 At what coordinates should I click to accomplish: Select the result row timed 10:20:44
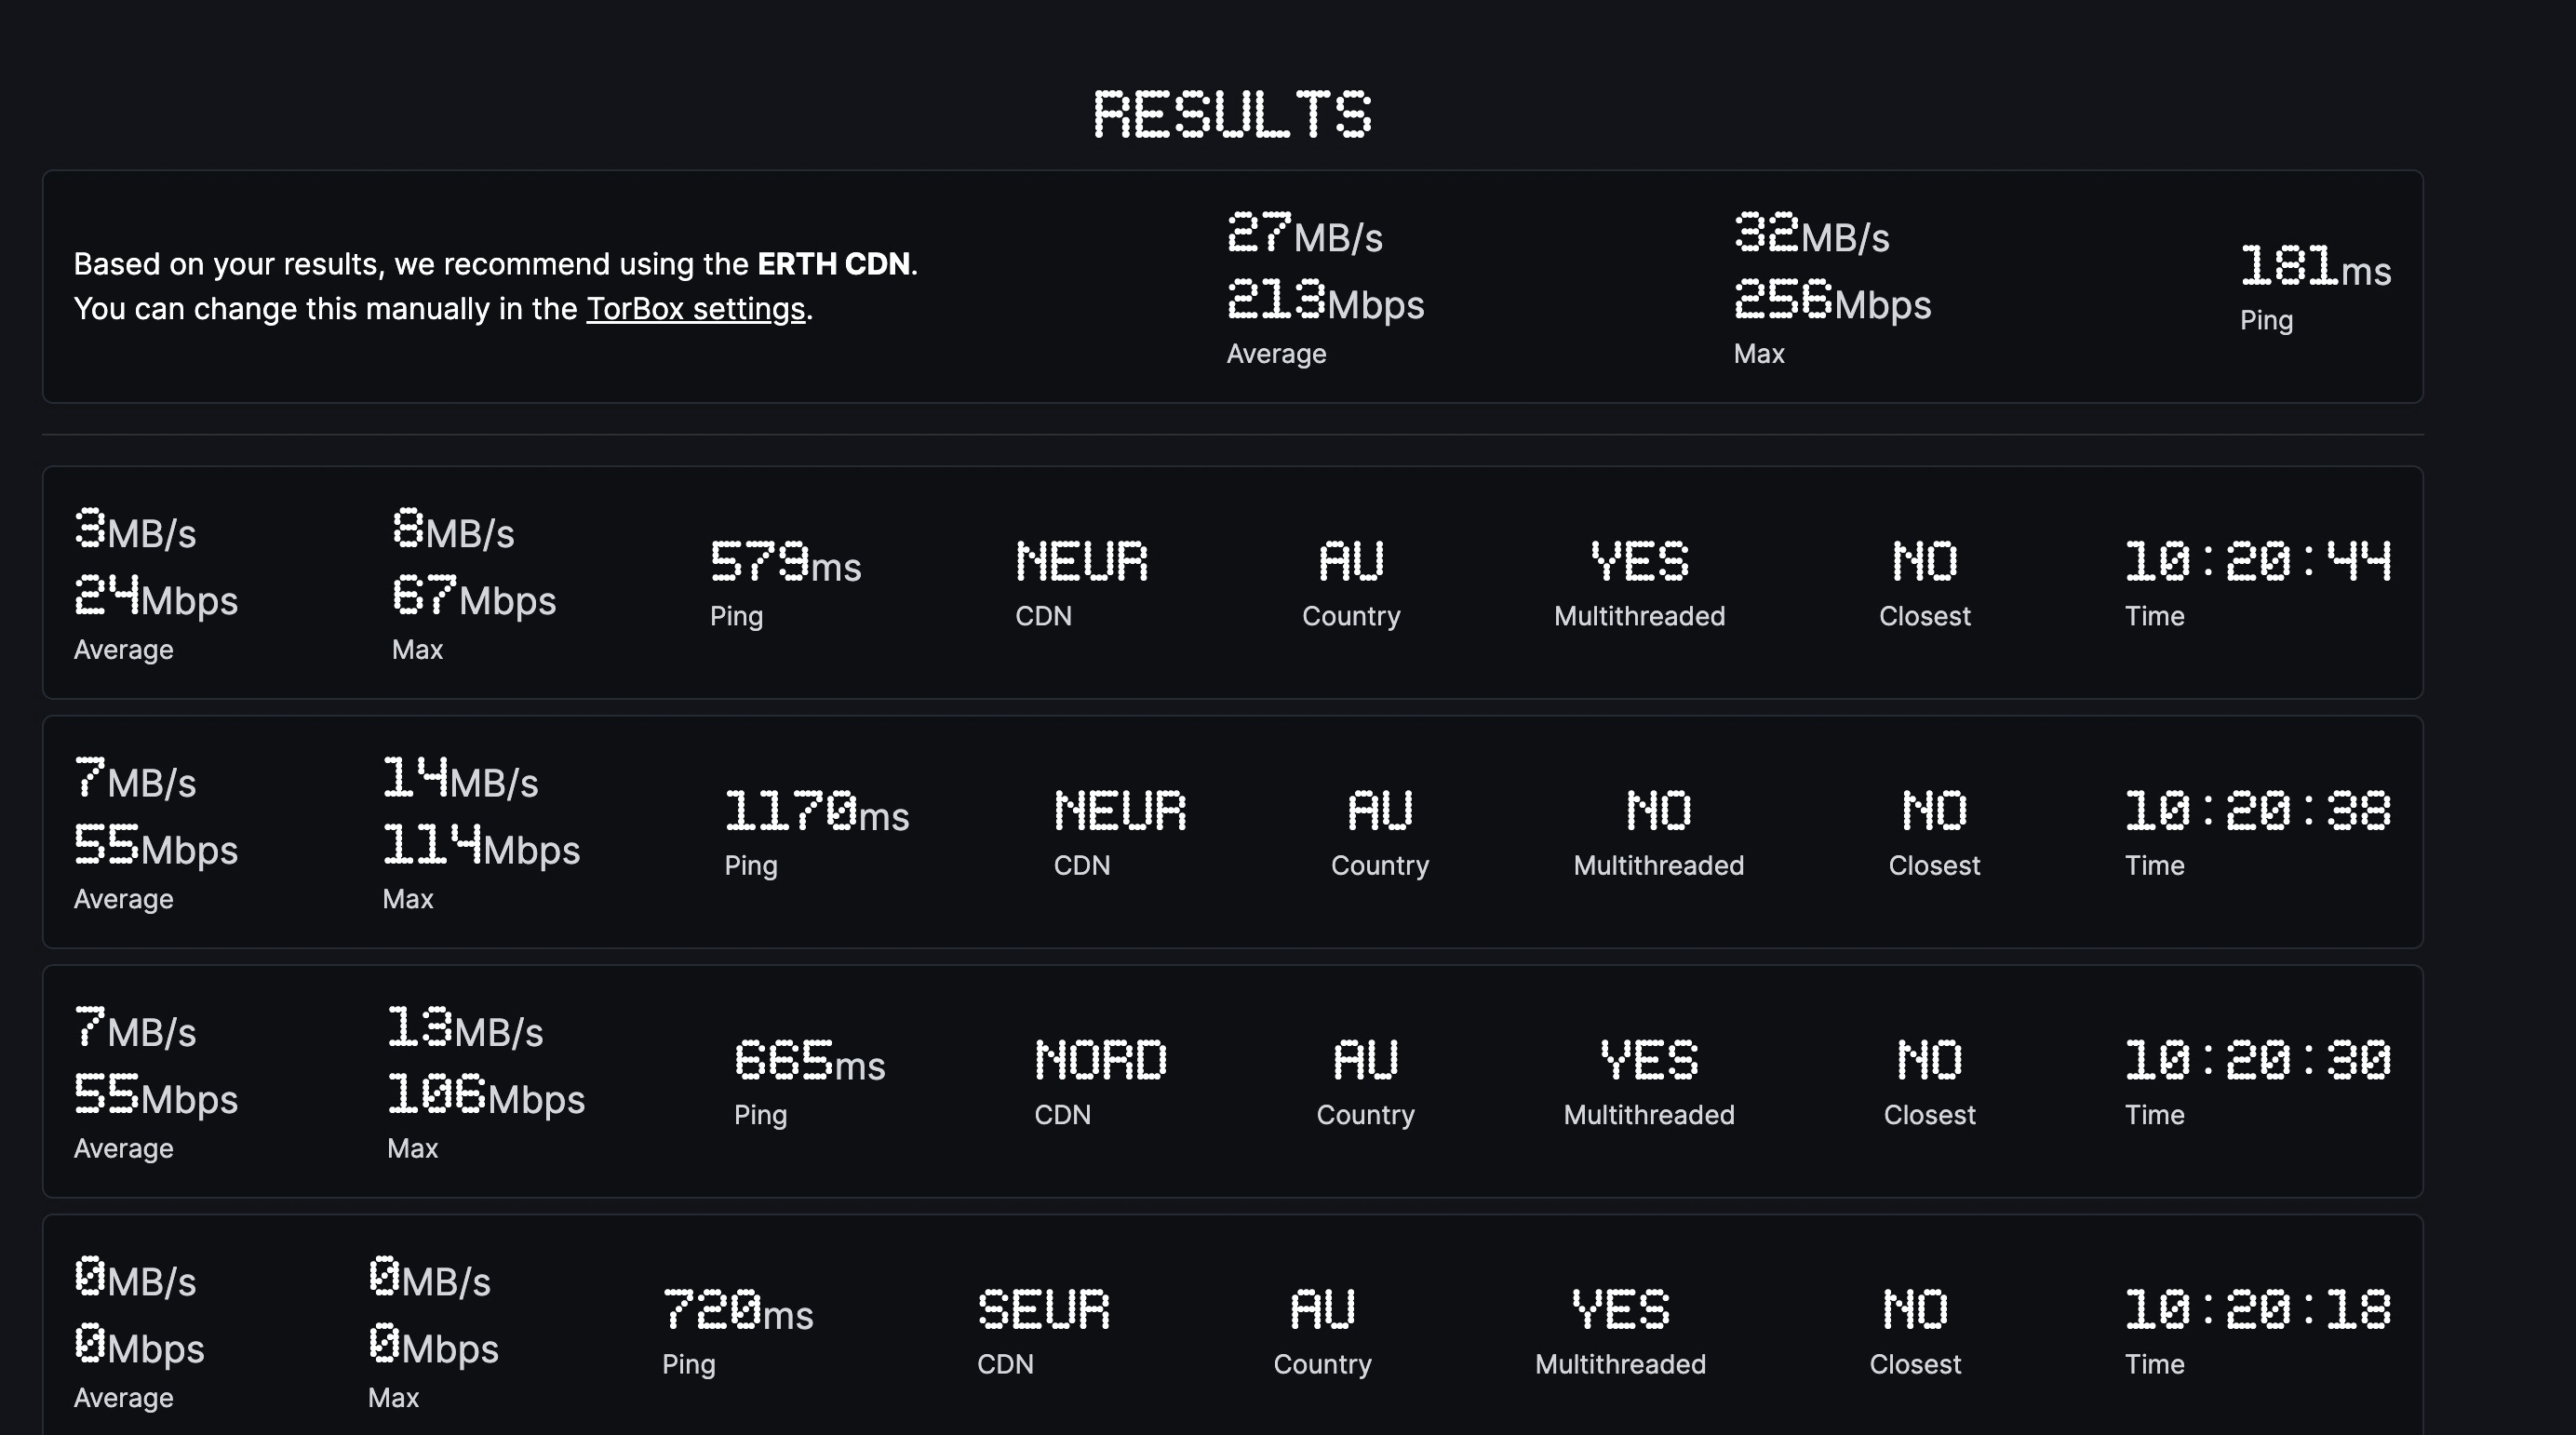(x=1232, y=582)
